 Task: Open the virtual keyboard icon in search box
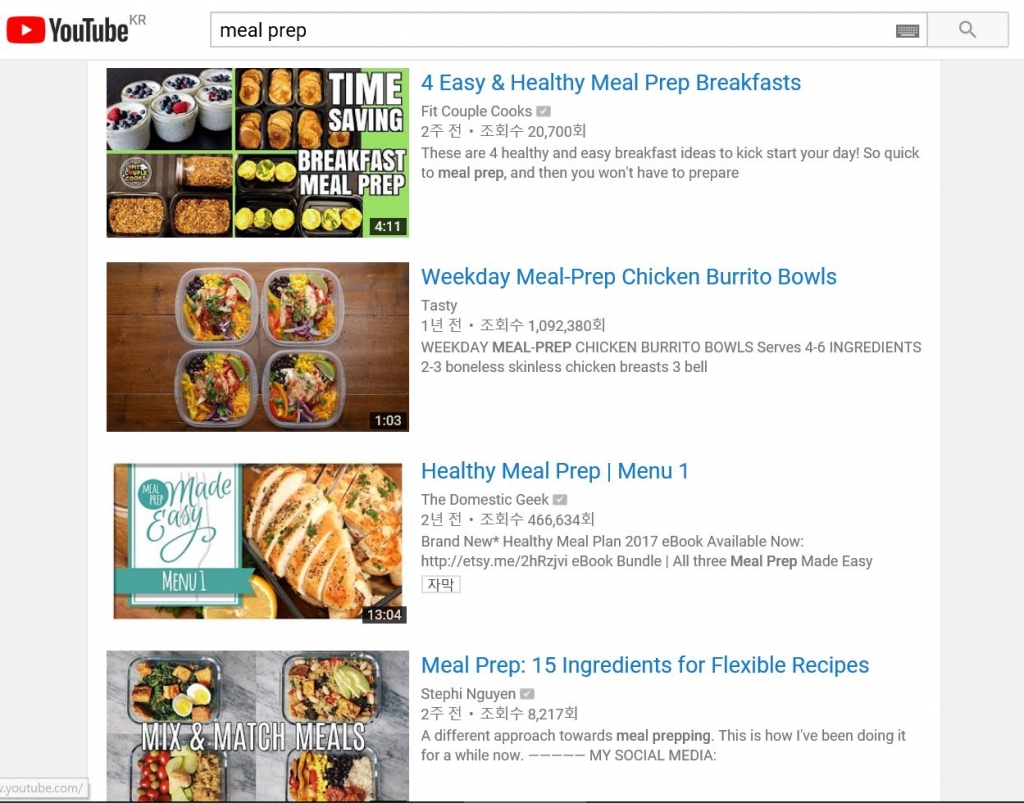[907, 31]
